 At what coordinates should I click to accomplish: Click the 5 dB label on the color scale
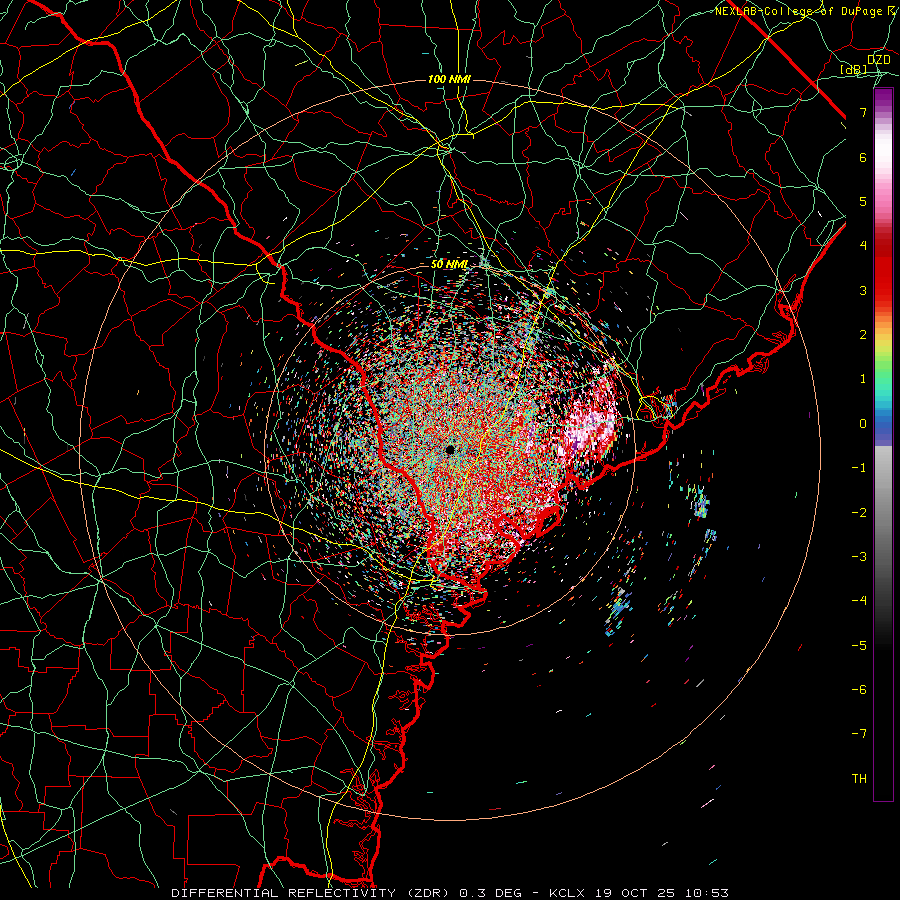pyautogui.click(x=863, y=201)
